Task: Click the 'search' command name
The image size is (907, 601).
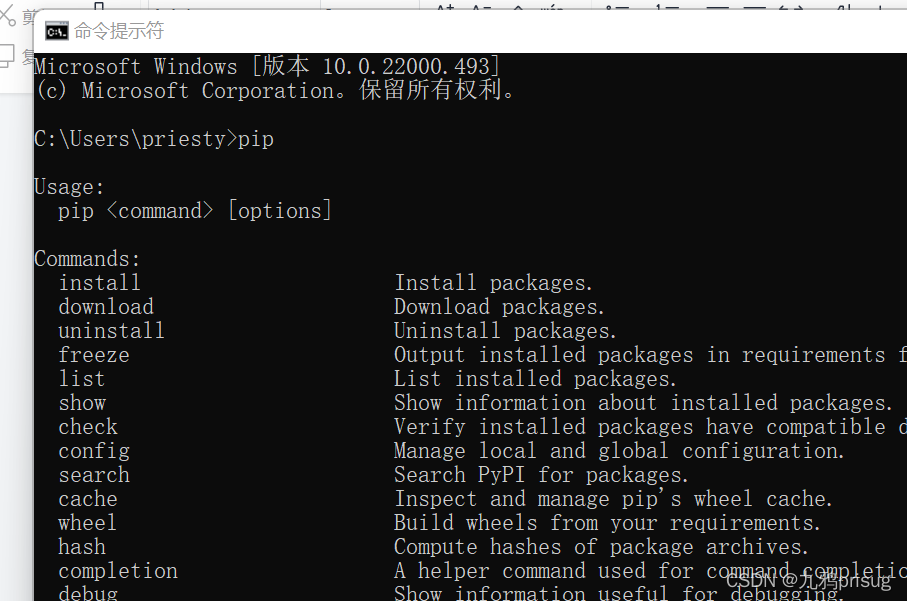Action: point(94,475)
